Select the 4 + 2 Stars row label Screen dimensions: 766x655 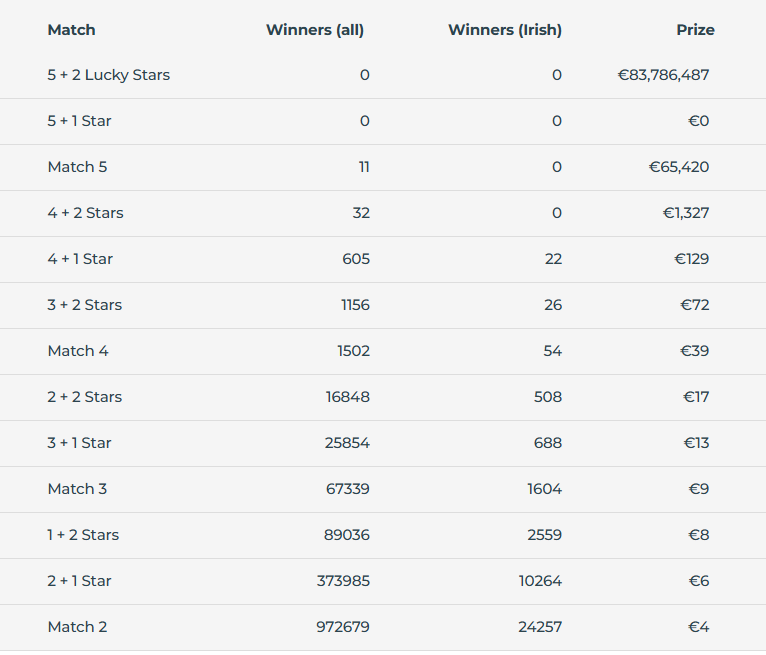coord(85,212)
